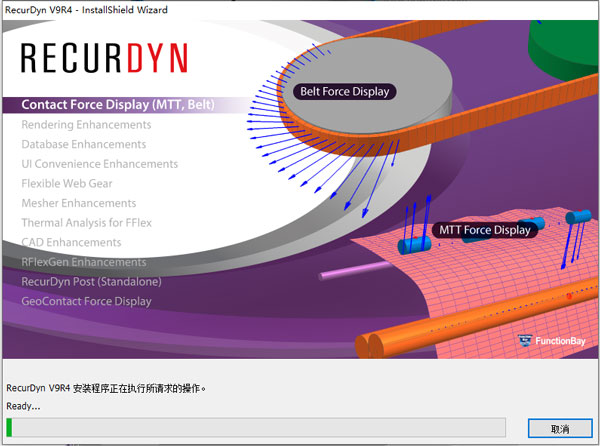Click the installation progress bar
600x446 pixels.
[x=256, y=427]
